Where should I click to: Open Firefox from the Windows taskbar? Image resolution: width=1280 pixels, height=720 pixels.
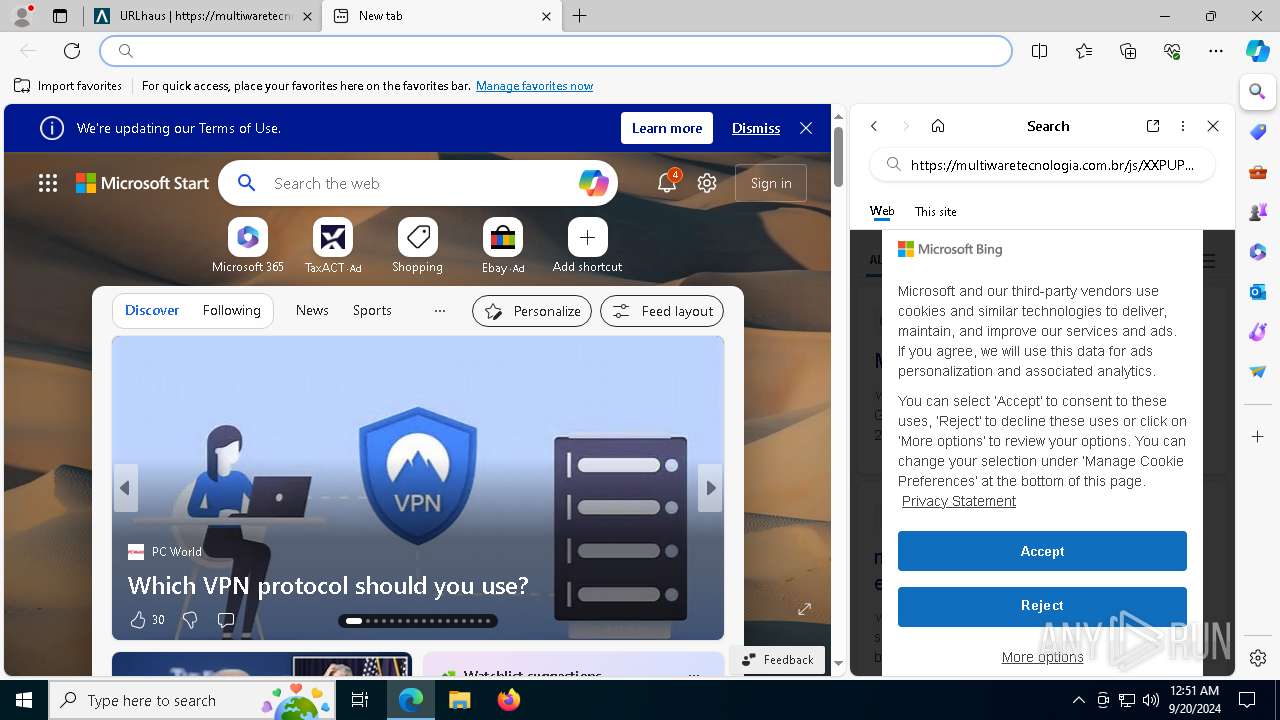click(x=509, y=700)
